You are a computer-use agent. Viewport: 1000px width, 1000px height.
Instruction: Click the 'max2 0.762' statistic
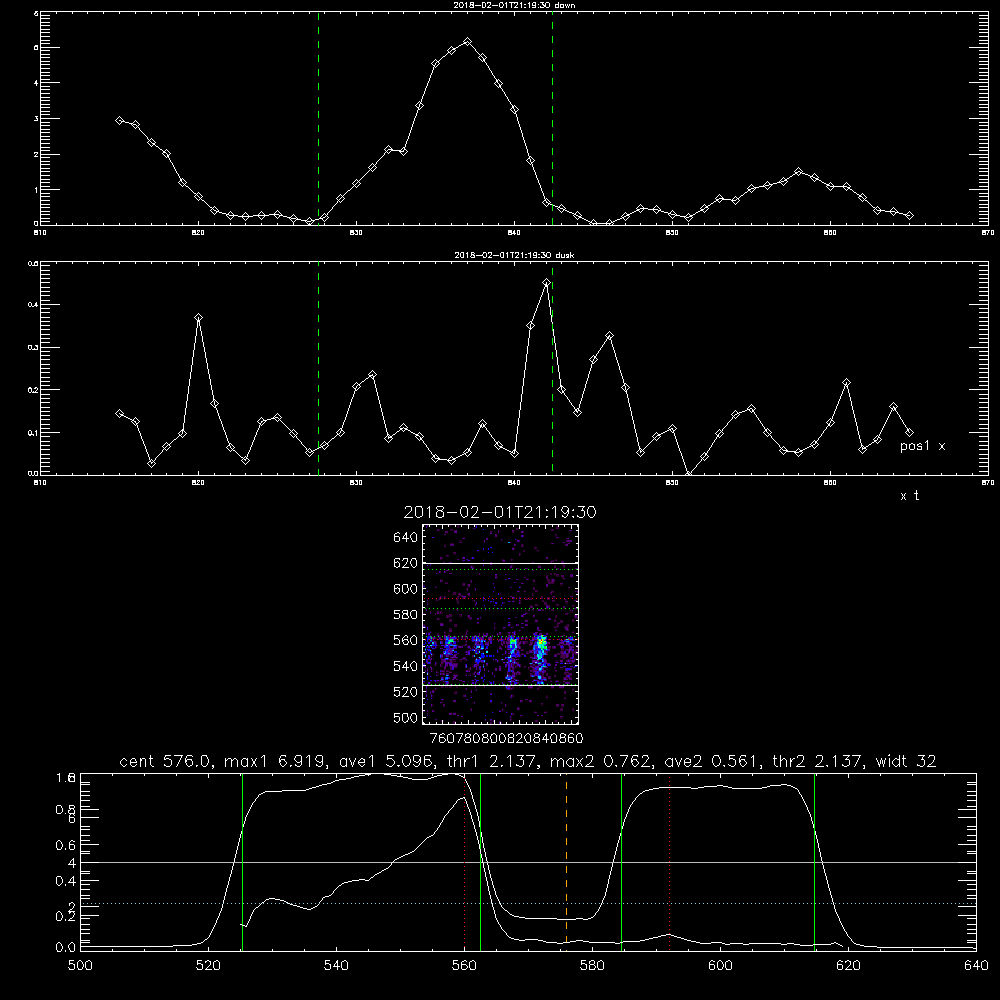[599, 761]
